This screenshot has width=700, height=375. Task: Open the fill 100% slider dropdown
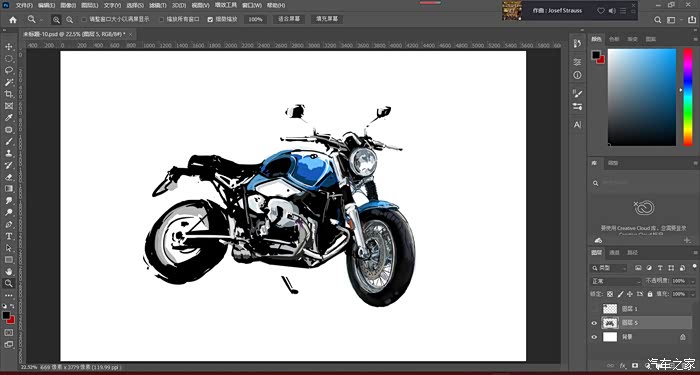coord(692,294)
